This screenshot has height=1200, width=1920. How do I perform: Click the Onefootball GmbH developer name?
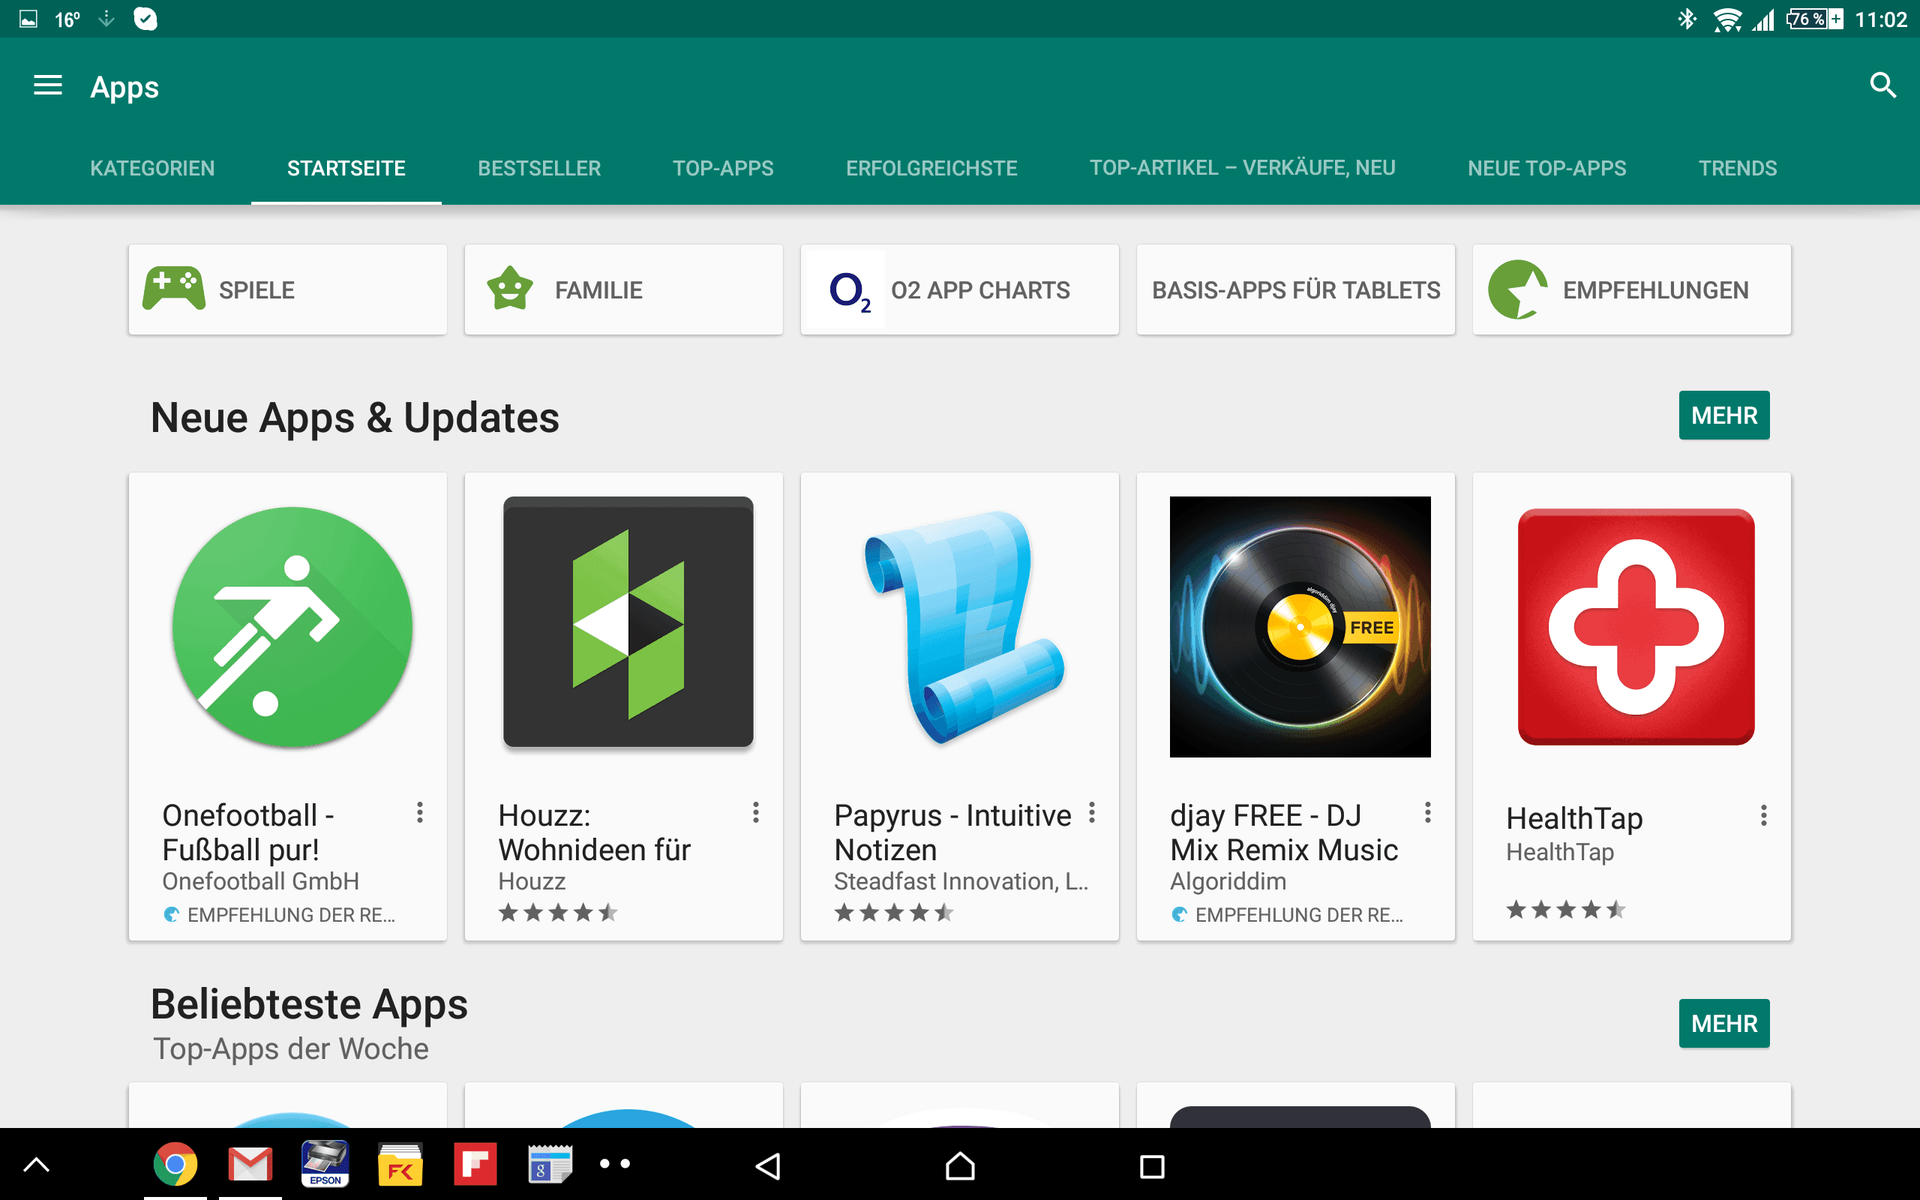pos(260,881)
